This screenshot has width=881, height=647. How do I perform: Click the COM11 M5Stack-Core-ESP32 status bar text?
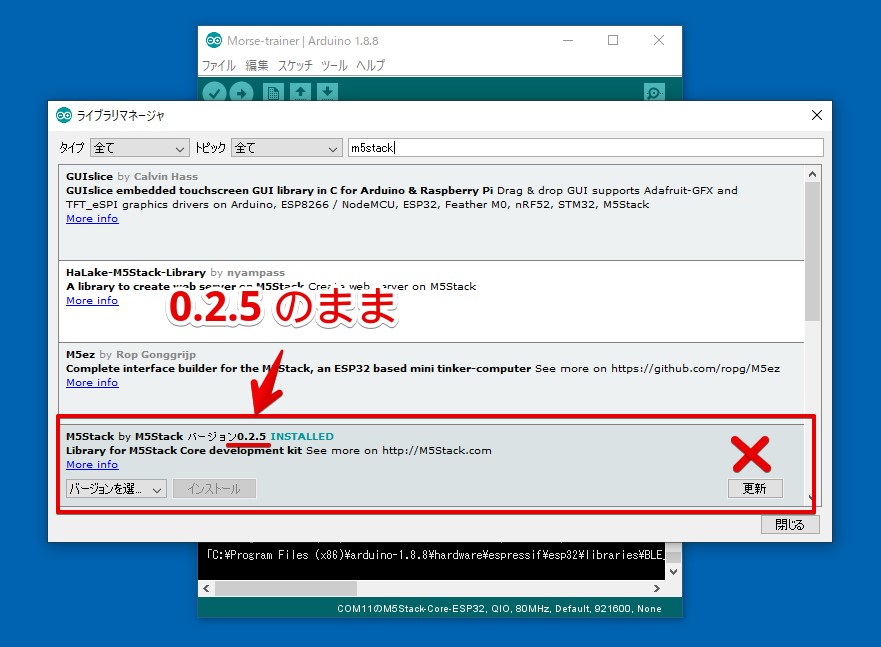point(499,609)
